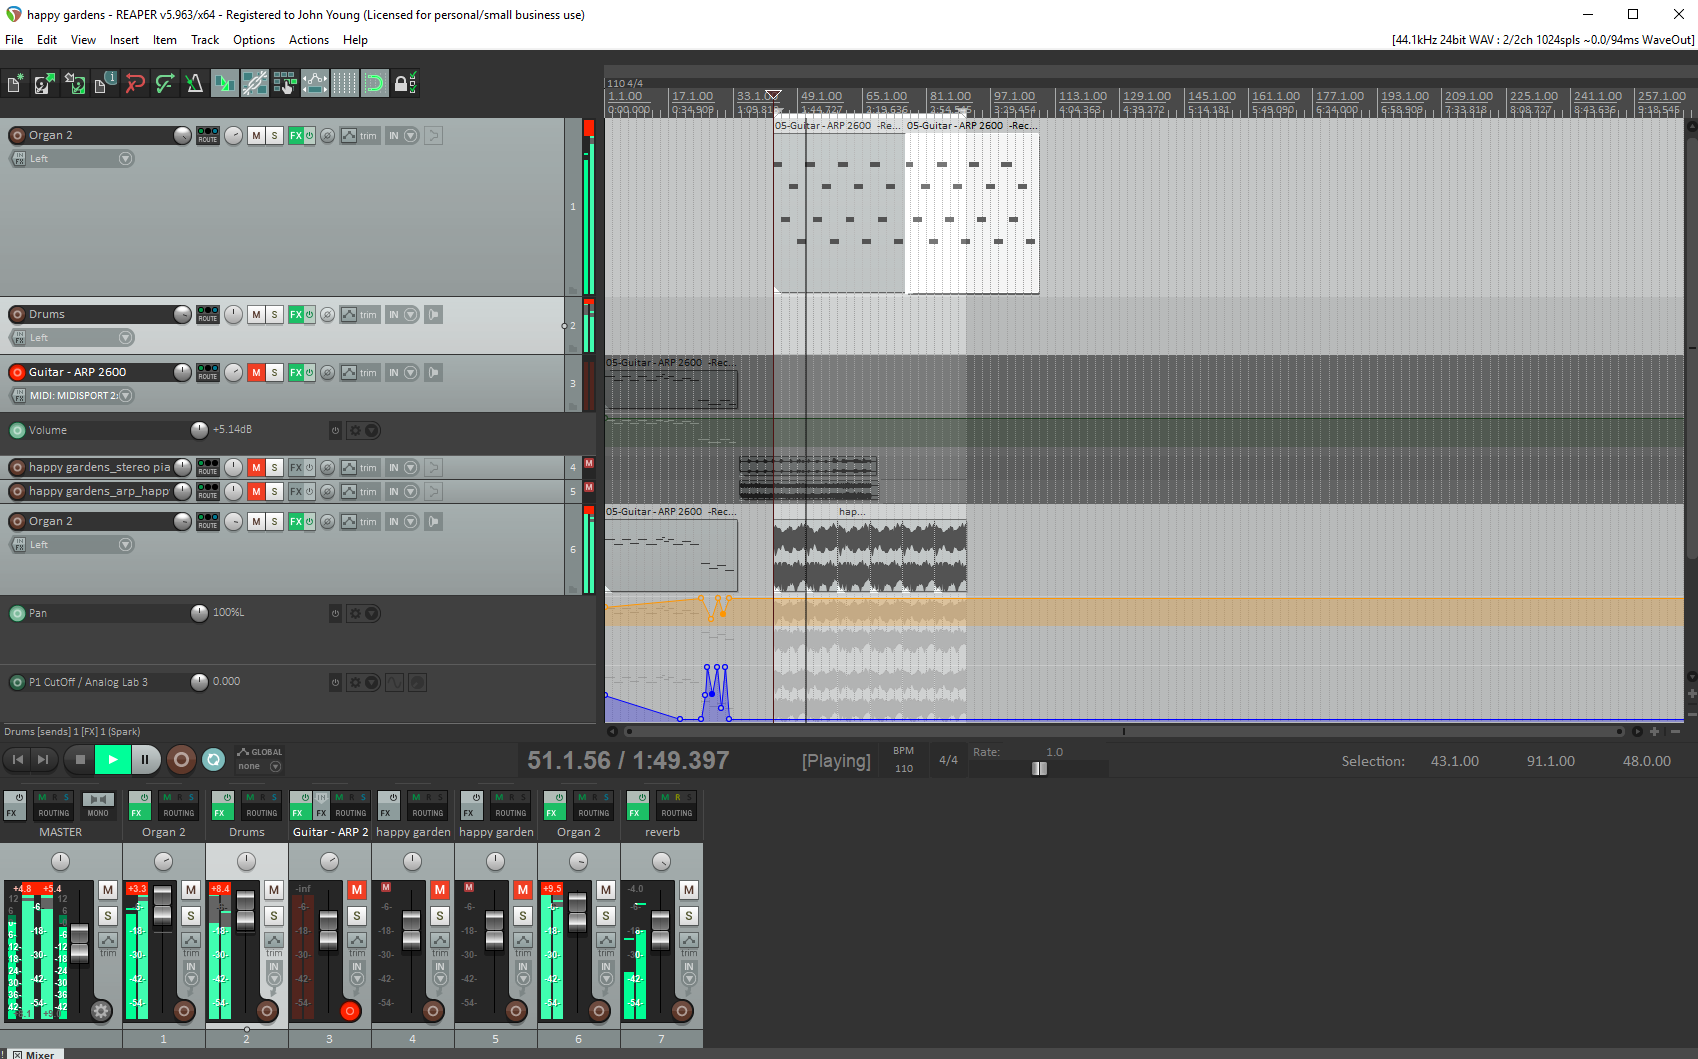
Task: Pause playback with the pause button
Action: tap(145, 760)
